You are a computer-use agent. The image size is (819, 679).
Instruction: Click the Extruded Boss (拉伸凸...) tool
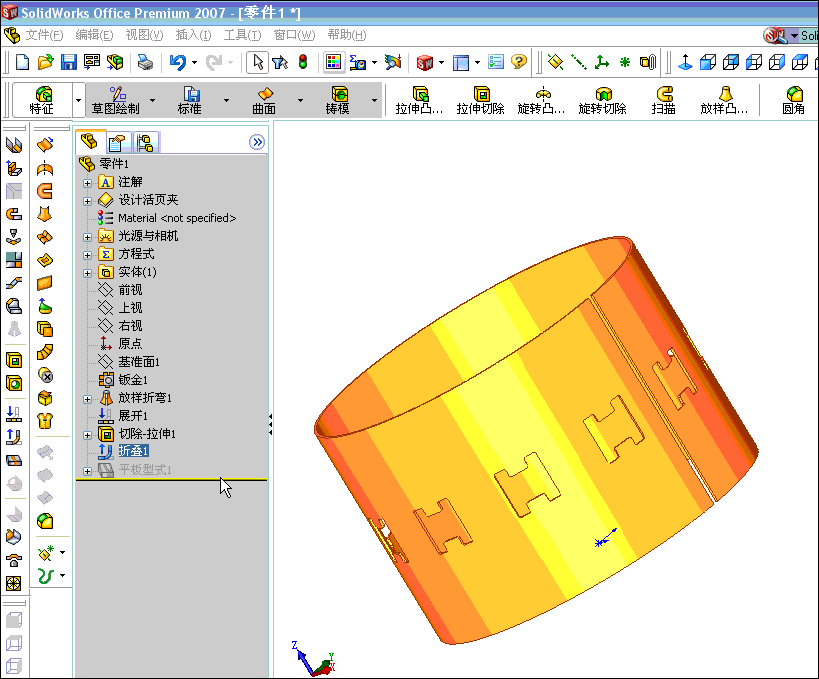tap(419, 100)
